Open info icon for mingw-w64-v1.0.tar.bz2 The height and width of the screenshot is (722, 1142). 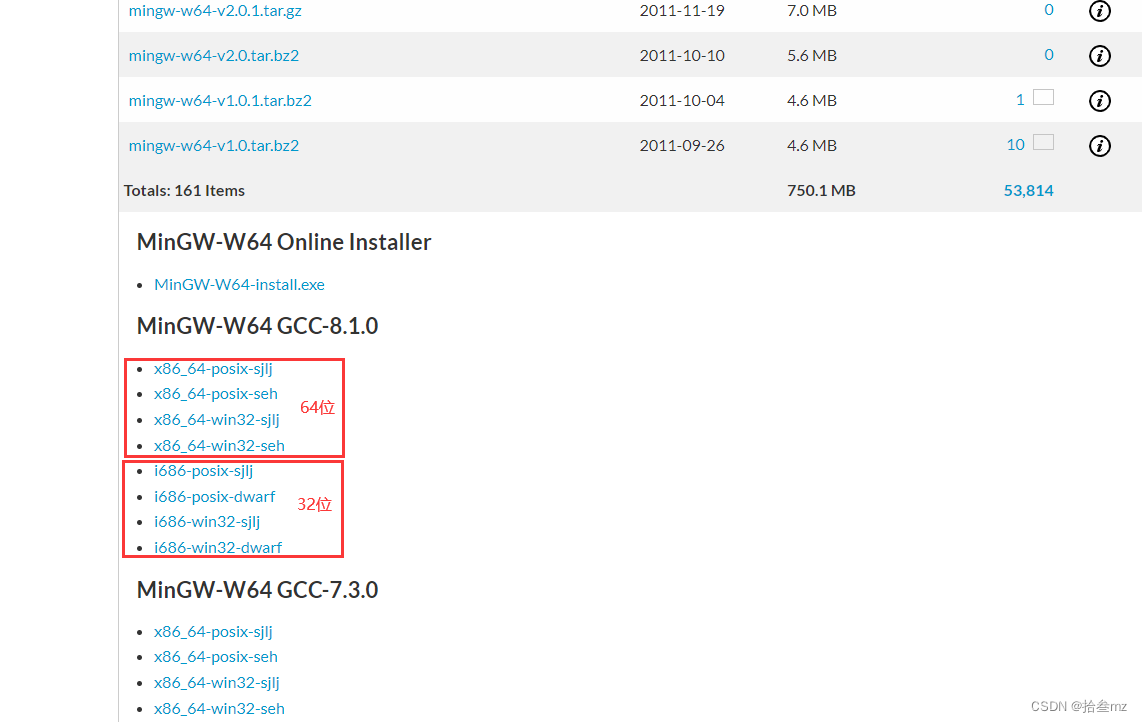click(x=1099, y=146)
